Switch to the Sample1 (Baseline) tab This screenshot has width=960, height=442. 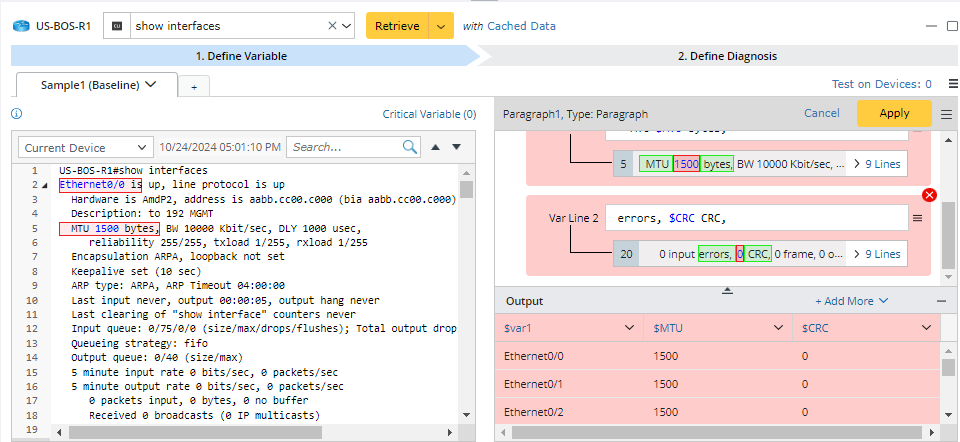coord(98,85)
